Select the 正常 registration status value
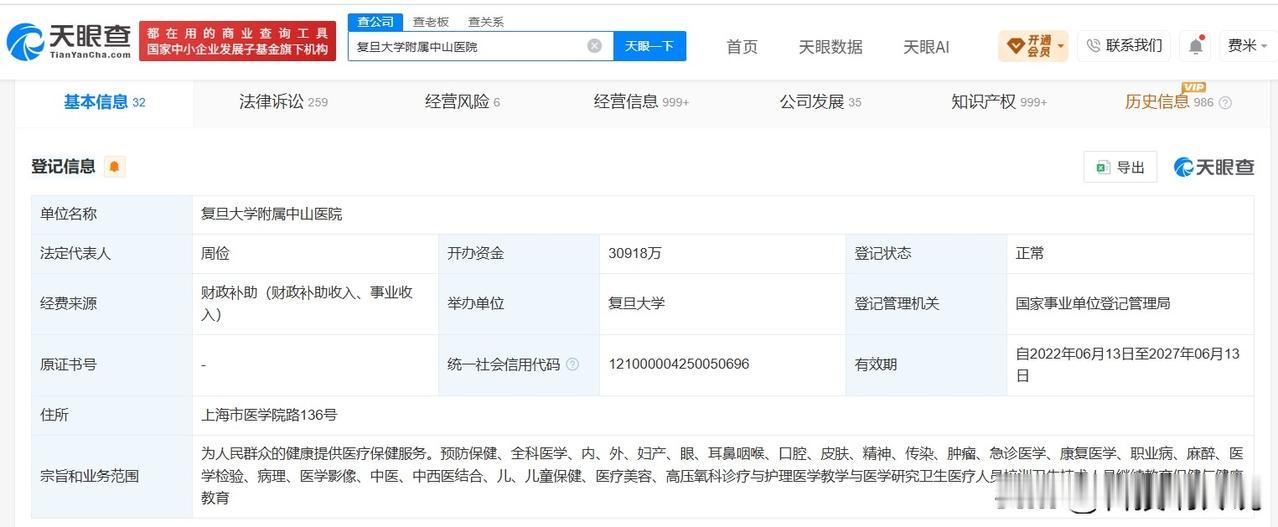 pyautogui.click(x=1030, y=254)
